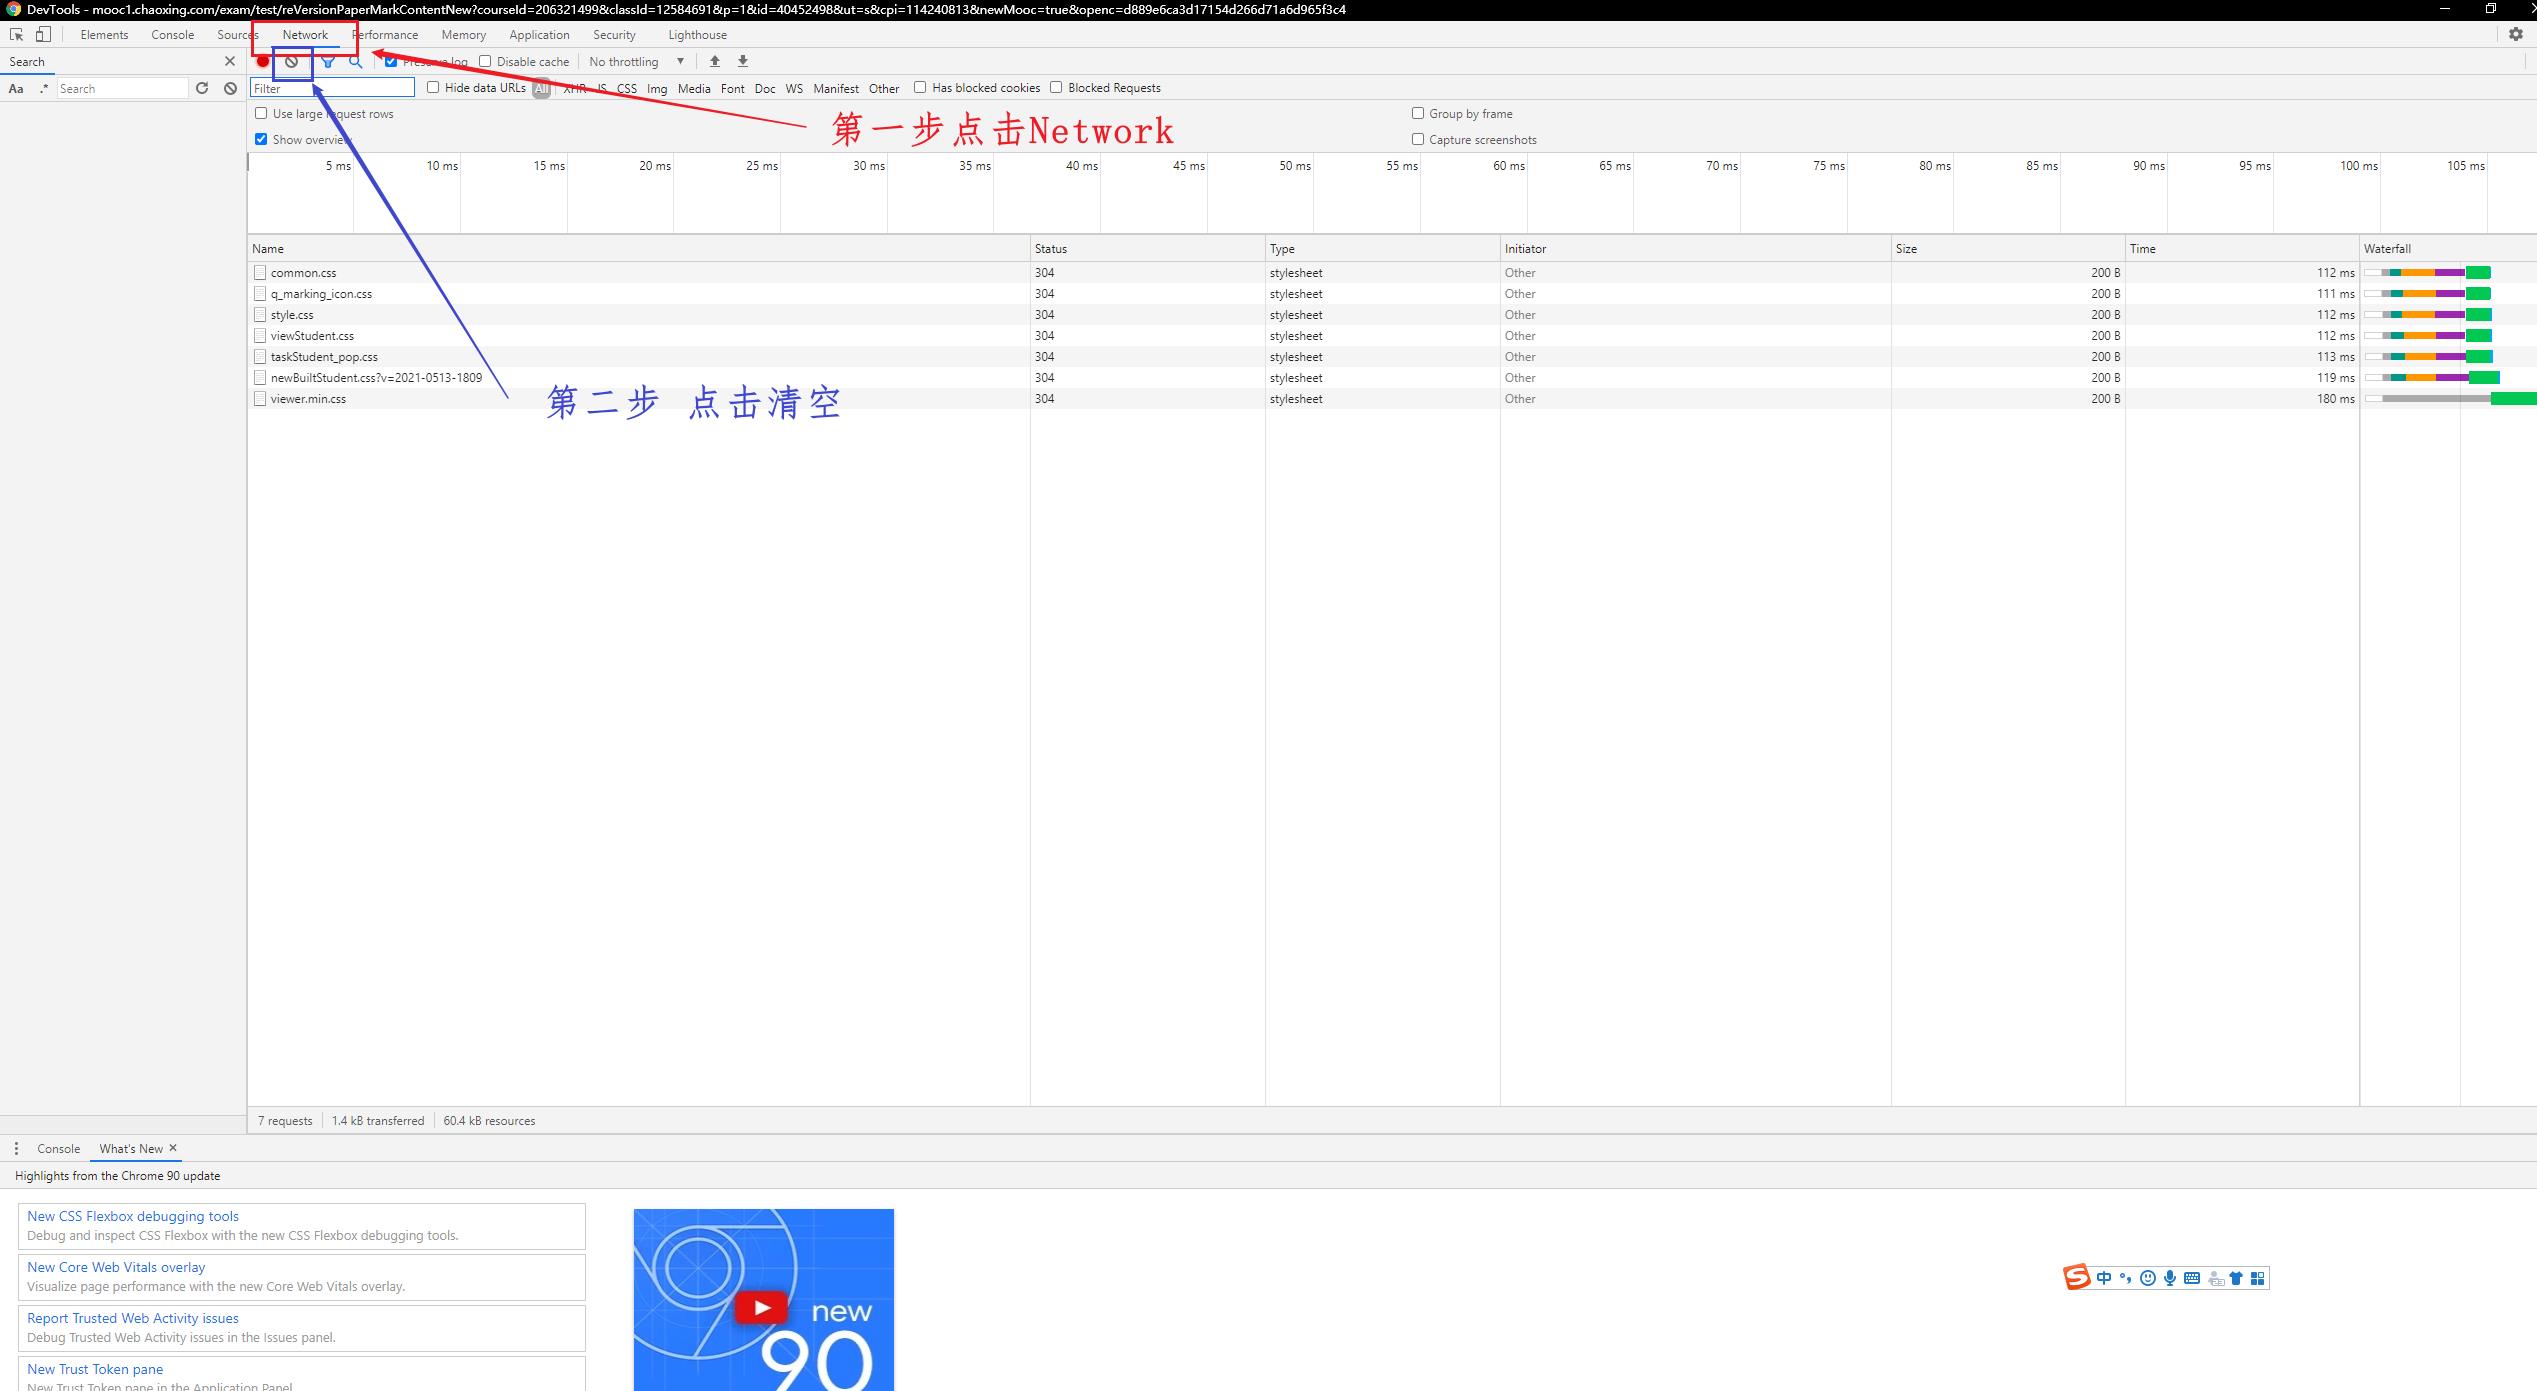Click the Import HAR file icon
The image size is (2537, 1391).
716,62
